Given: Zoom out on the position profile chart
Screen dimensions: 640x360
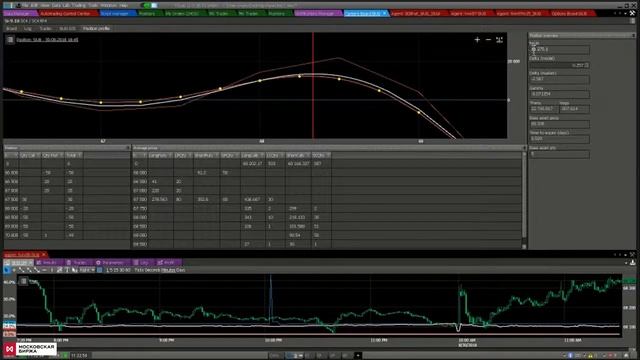Looking at the screenshot, I should click(488, 40).
